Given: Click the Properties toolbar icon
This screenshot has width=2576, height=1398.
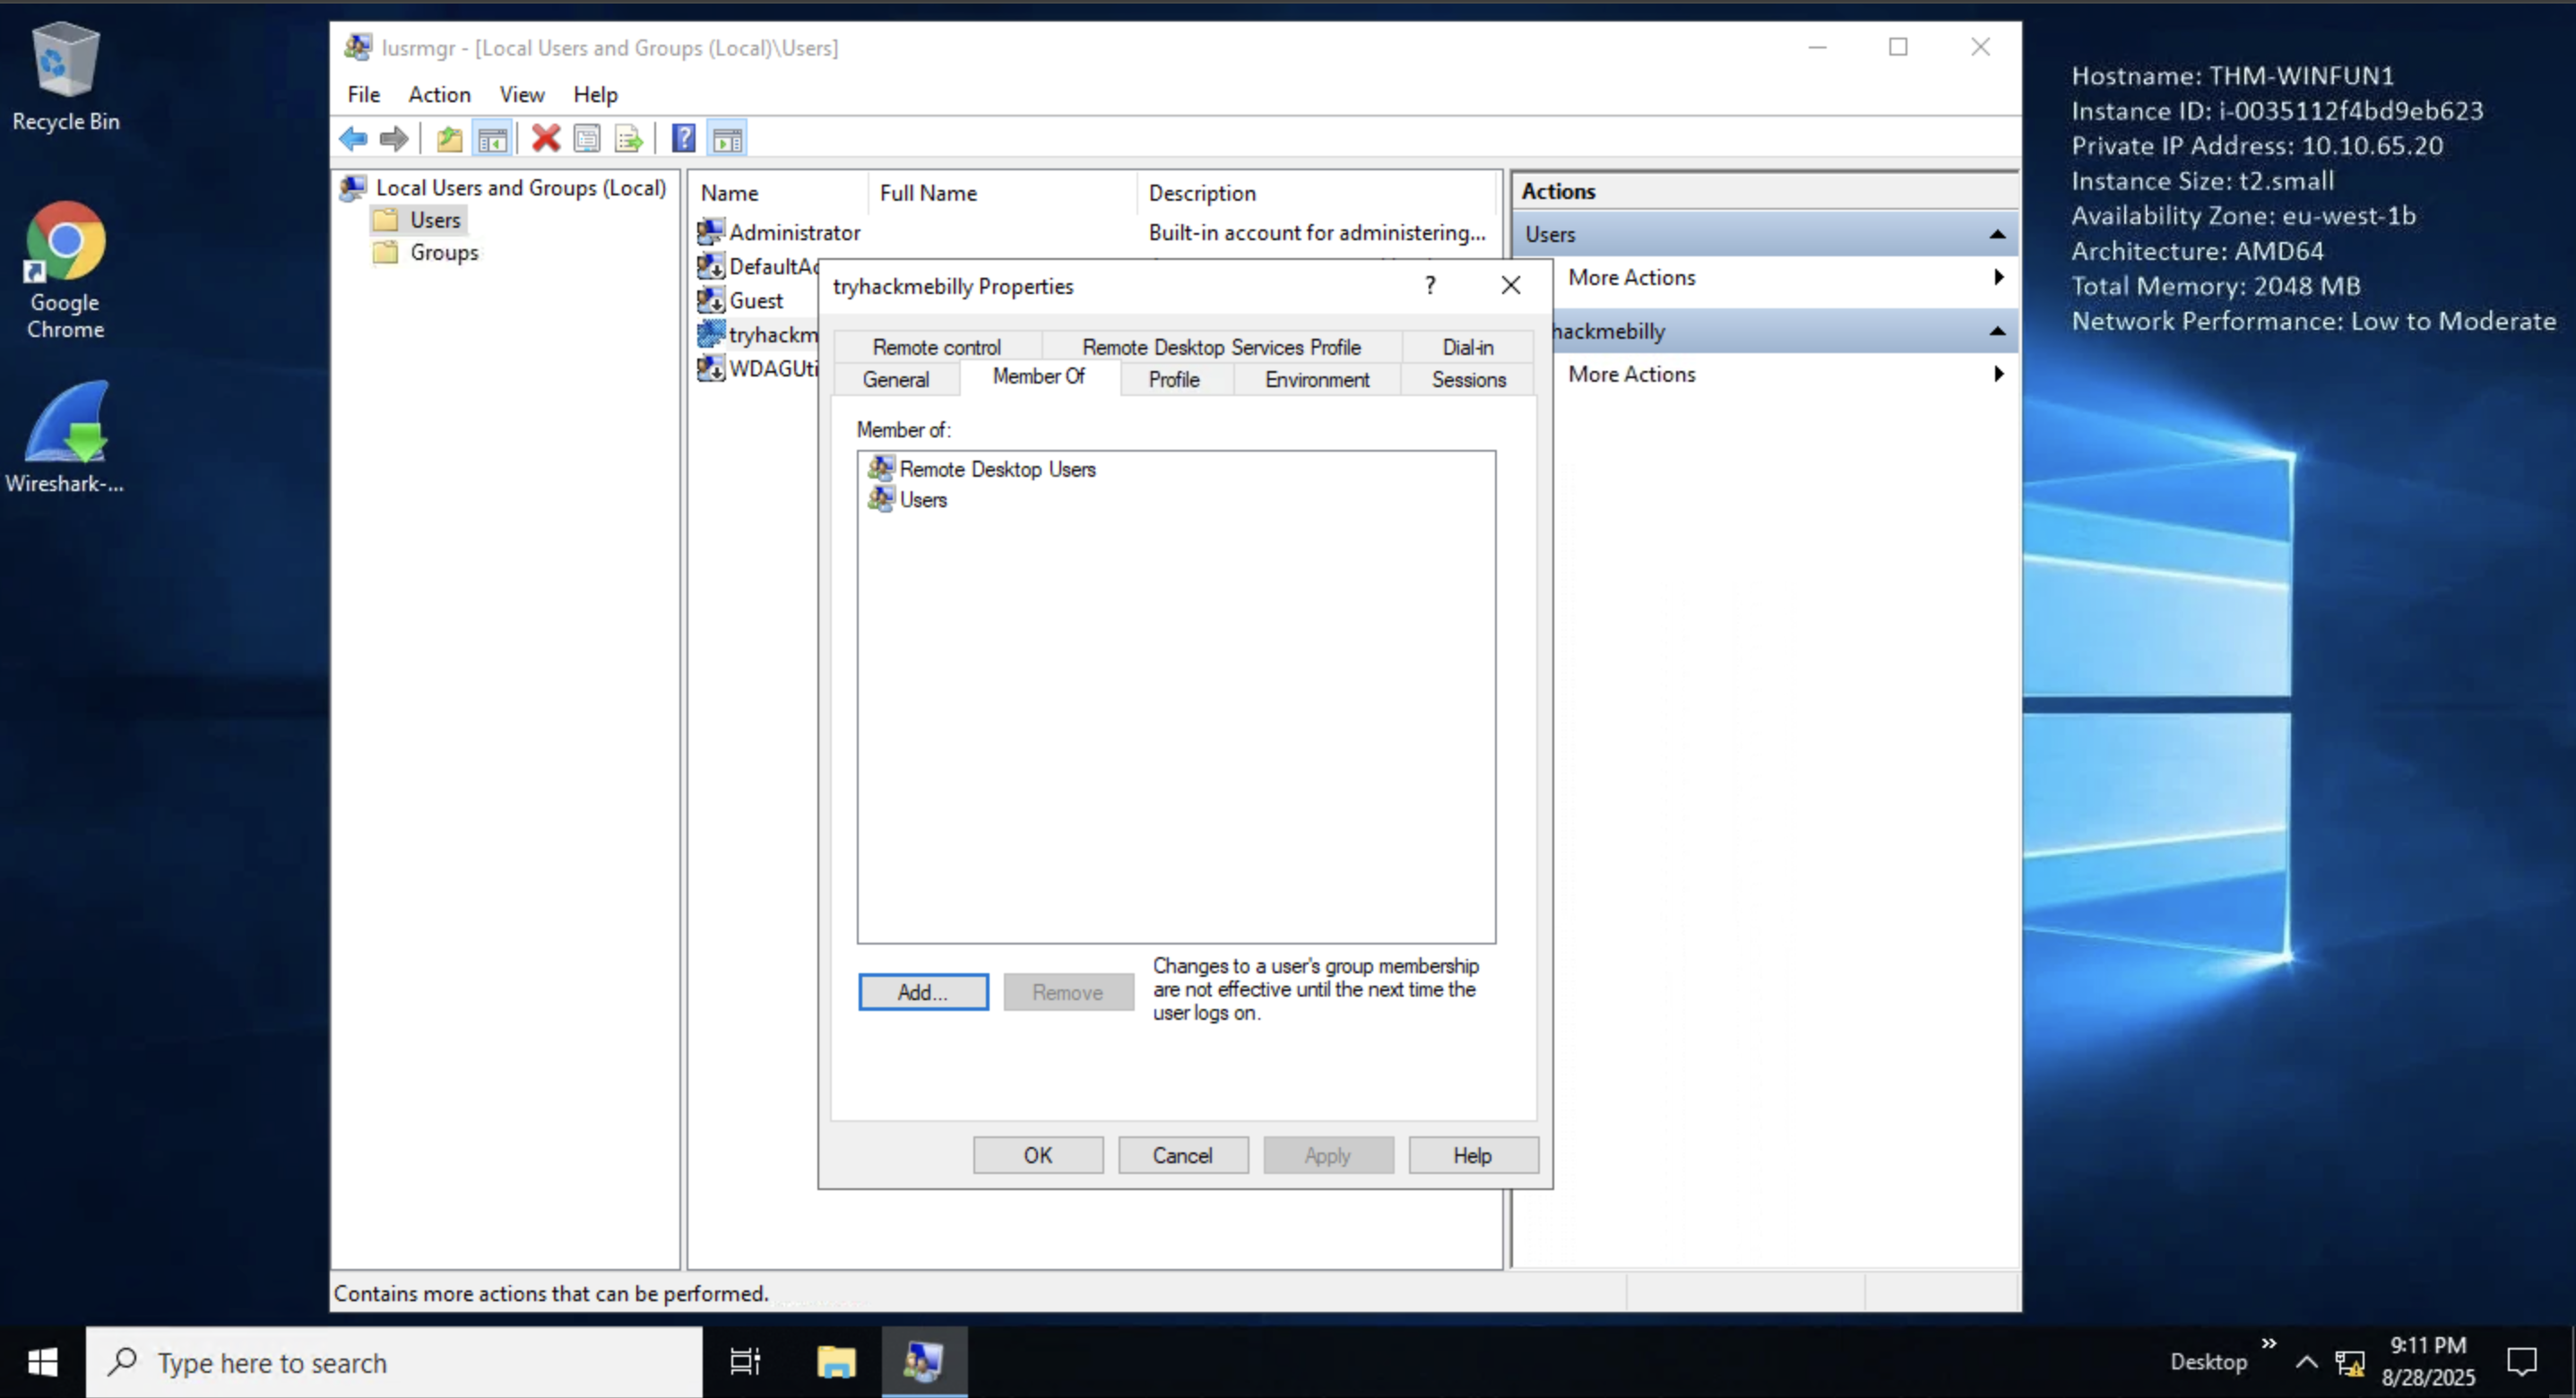Looking at the screenshot, I should coord(587,139).
